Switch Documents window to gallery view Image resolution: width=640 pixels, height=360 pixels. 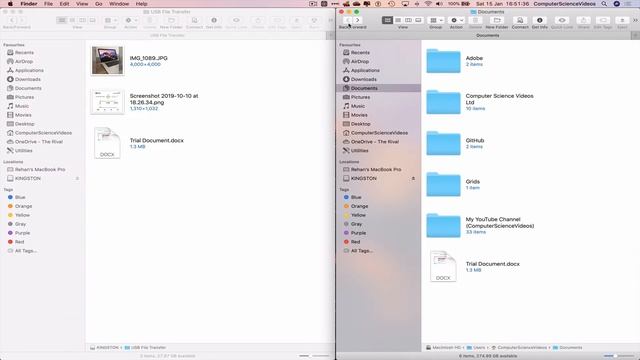418,20
